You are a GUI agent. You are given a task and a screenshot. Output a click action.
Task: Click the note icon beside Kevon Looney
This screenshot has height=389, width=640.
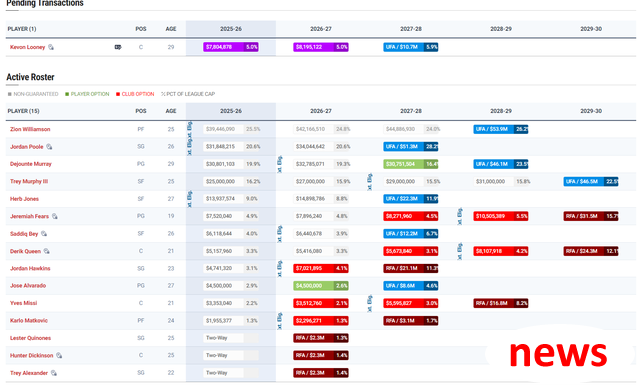tap(51, 47)
